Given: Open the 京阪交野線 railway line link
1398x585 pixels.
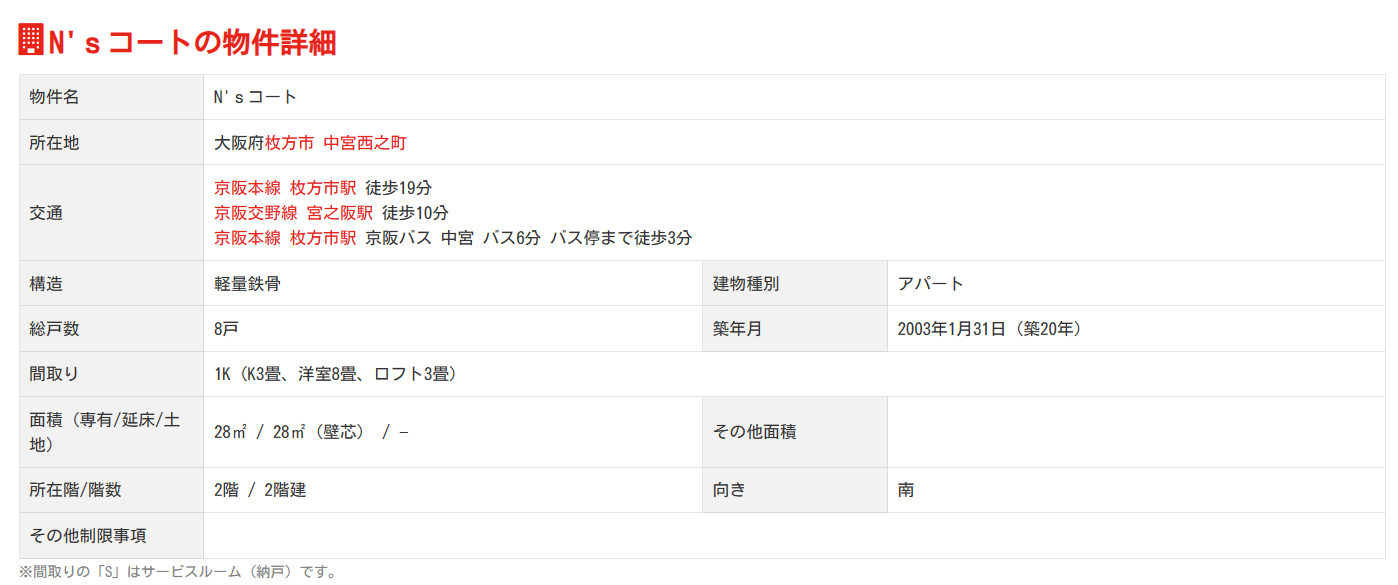Looking at the screenshot, I should pyautogui.click(x=256, y=213).
